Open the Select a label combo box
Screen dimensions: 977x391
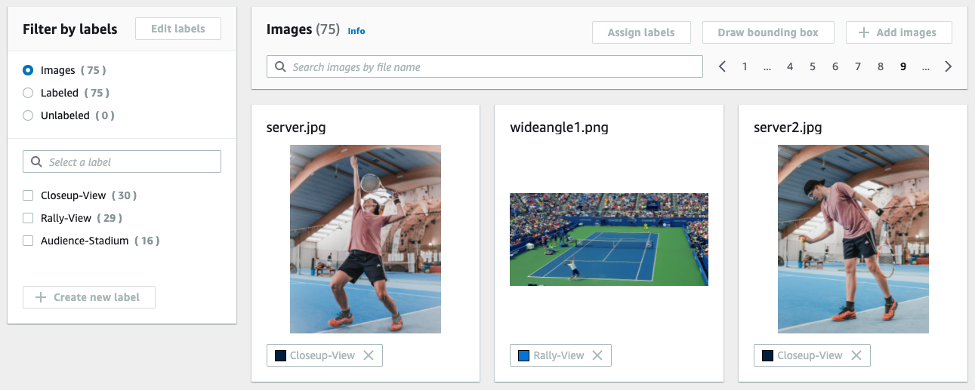tap(122, 162)
